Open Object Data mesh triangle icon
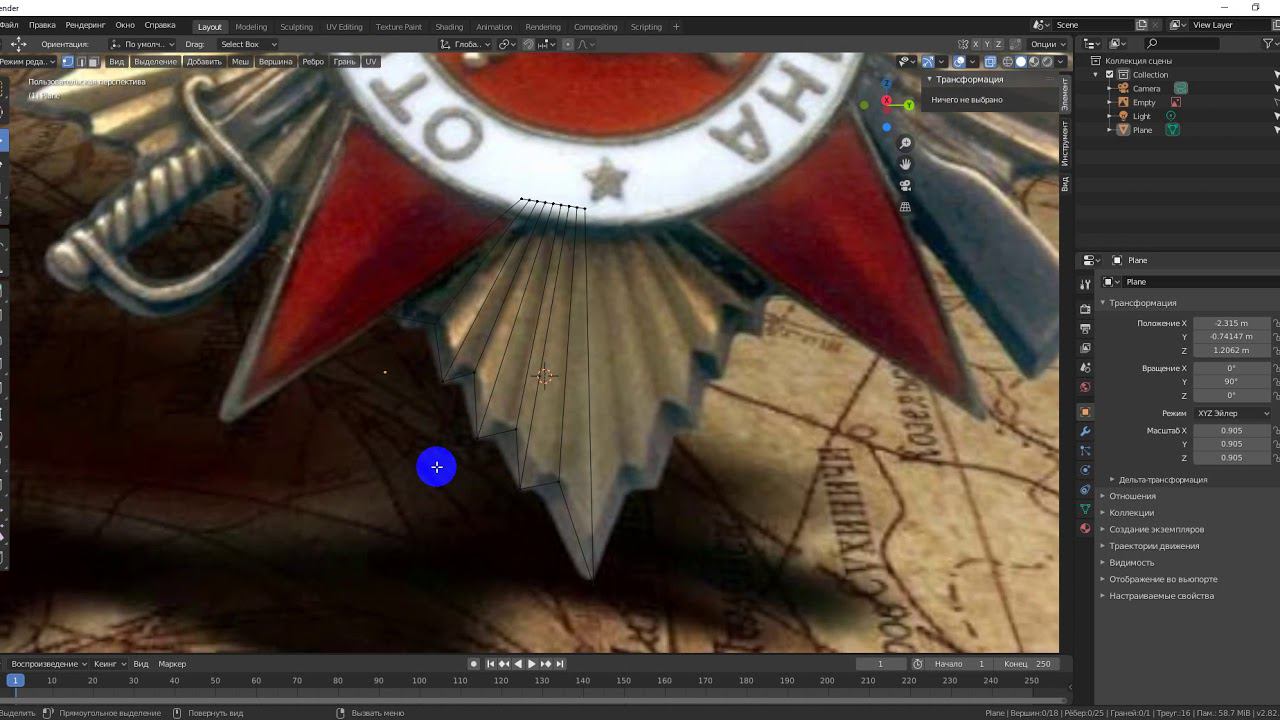 point(1085,509)
